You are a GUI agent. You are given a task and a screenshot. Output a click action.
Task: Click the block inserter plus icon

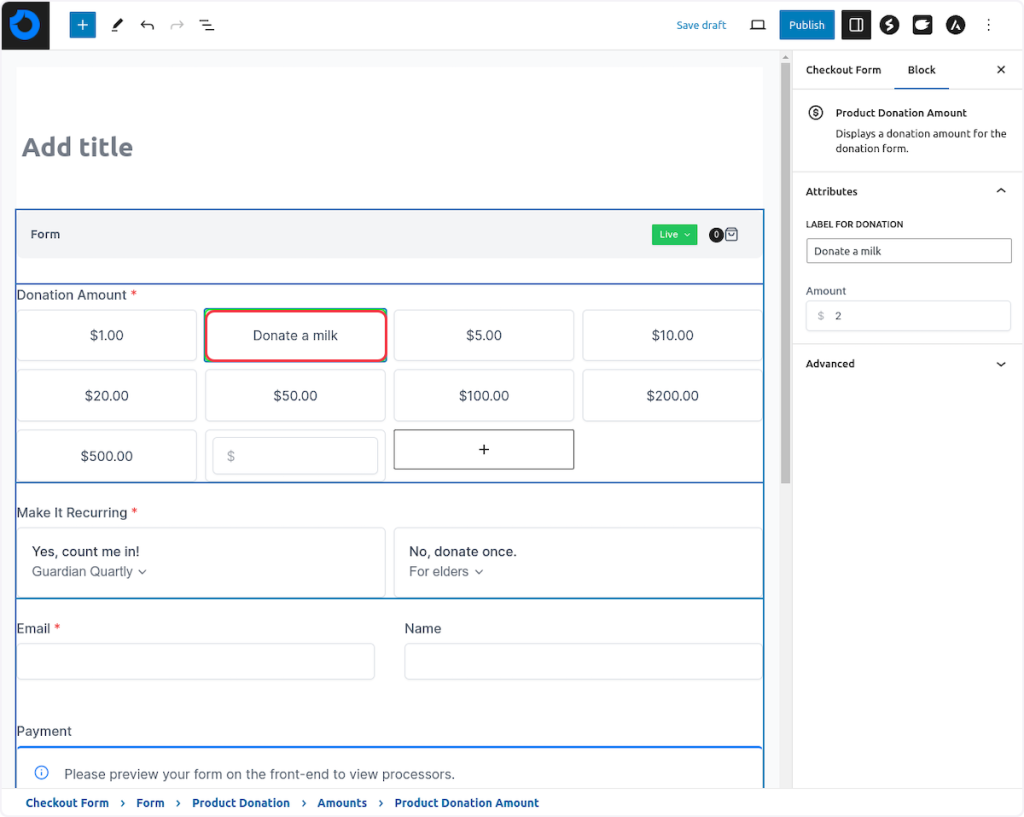82,25
